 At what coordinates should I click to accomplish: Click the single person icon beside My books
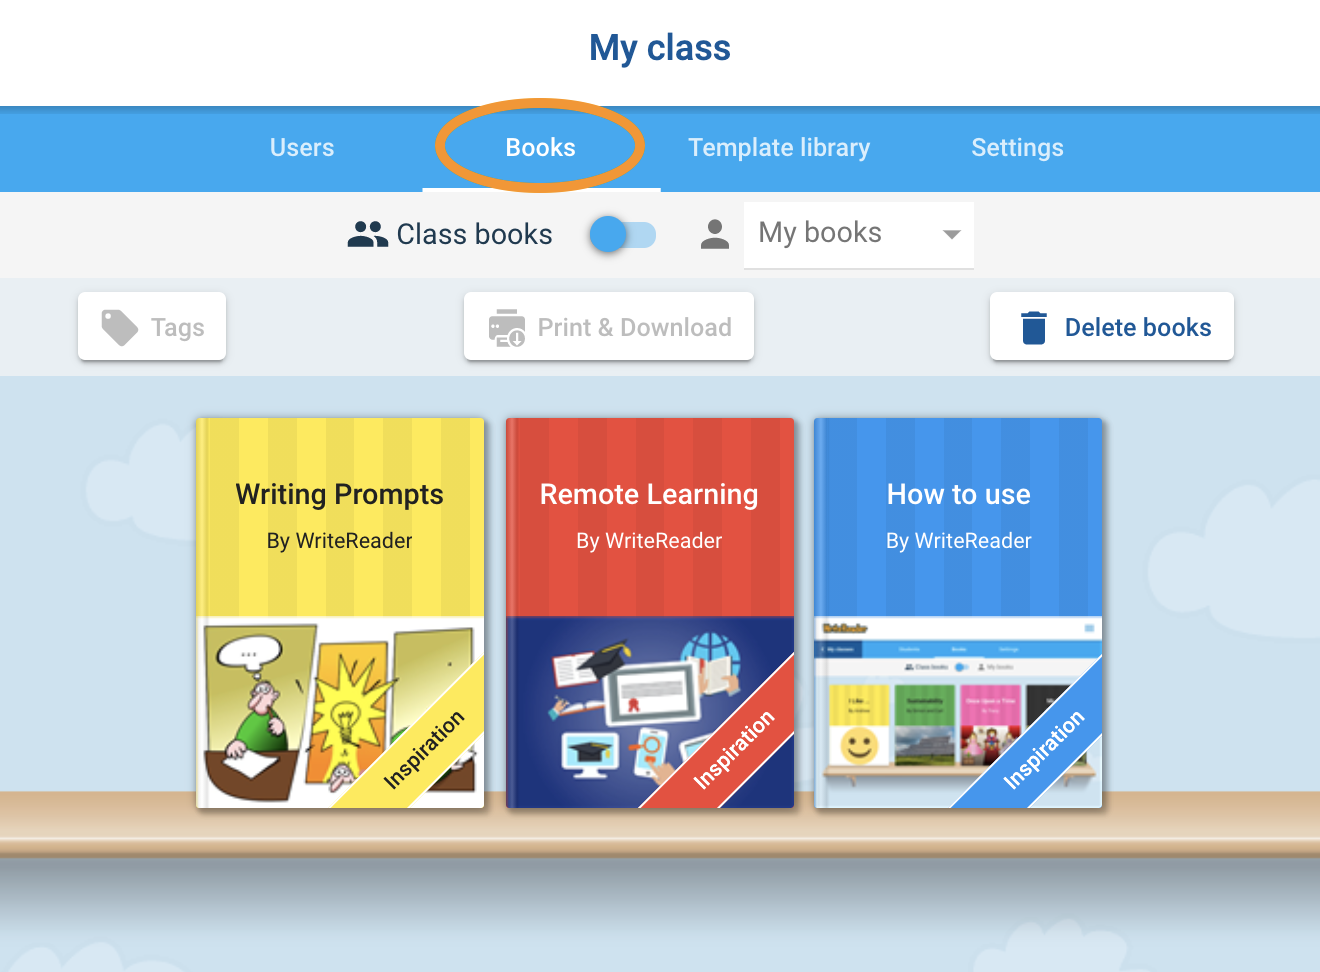[x=714, y=234]
